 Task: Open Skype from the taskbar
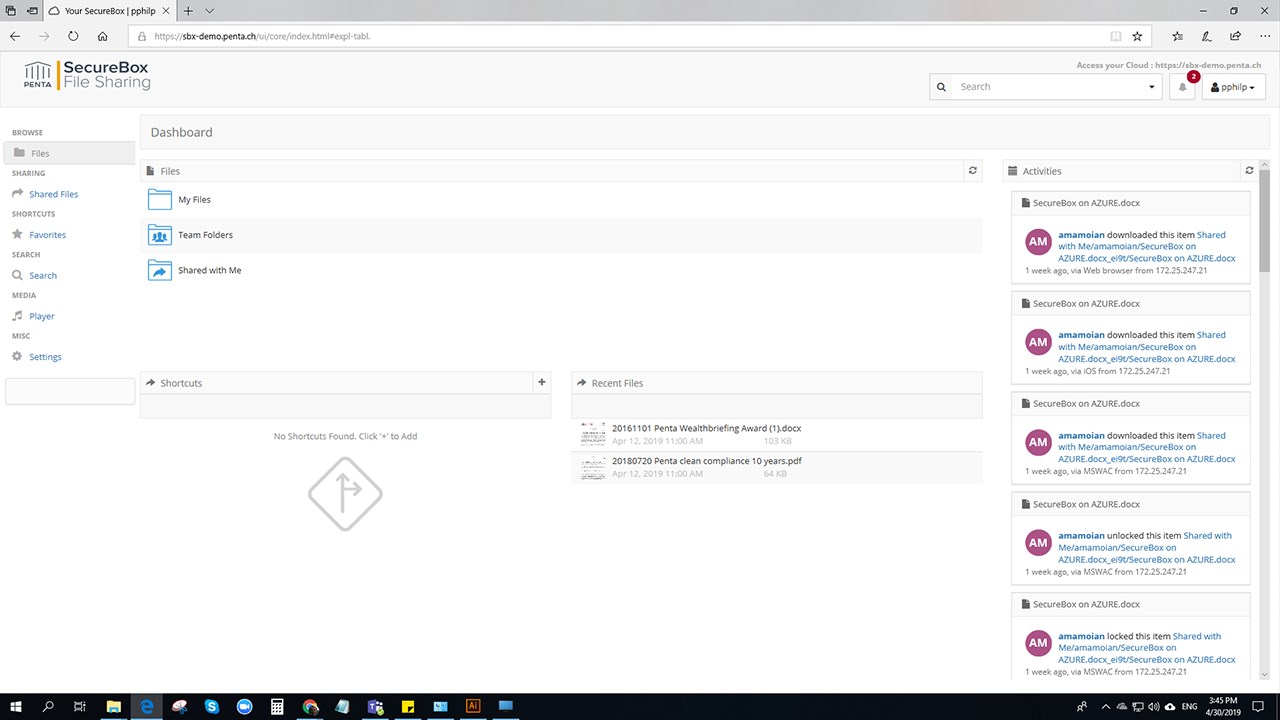point(212,706)
